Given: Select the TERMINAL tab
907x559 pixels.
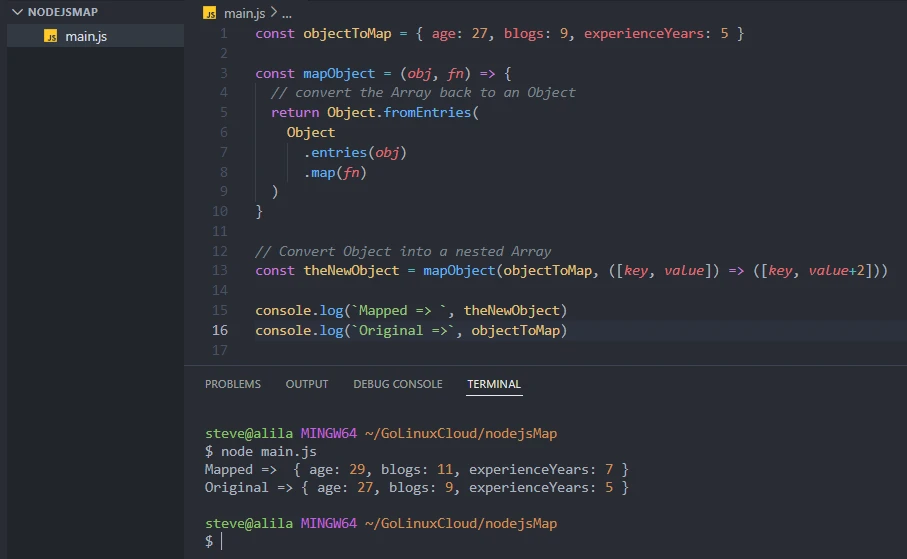Looking at the screenshot, I should 494,384.
